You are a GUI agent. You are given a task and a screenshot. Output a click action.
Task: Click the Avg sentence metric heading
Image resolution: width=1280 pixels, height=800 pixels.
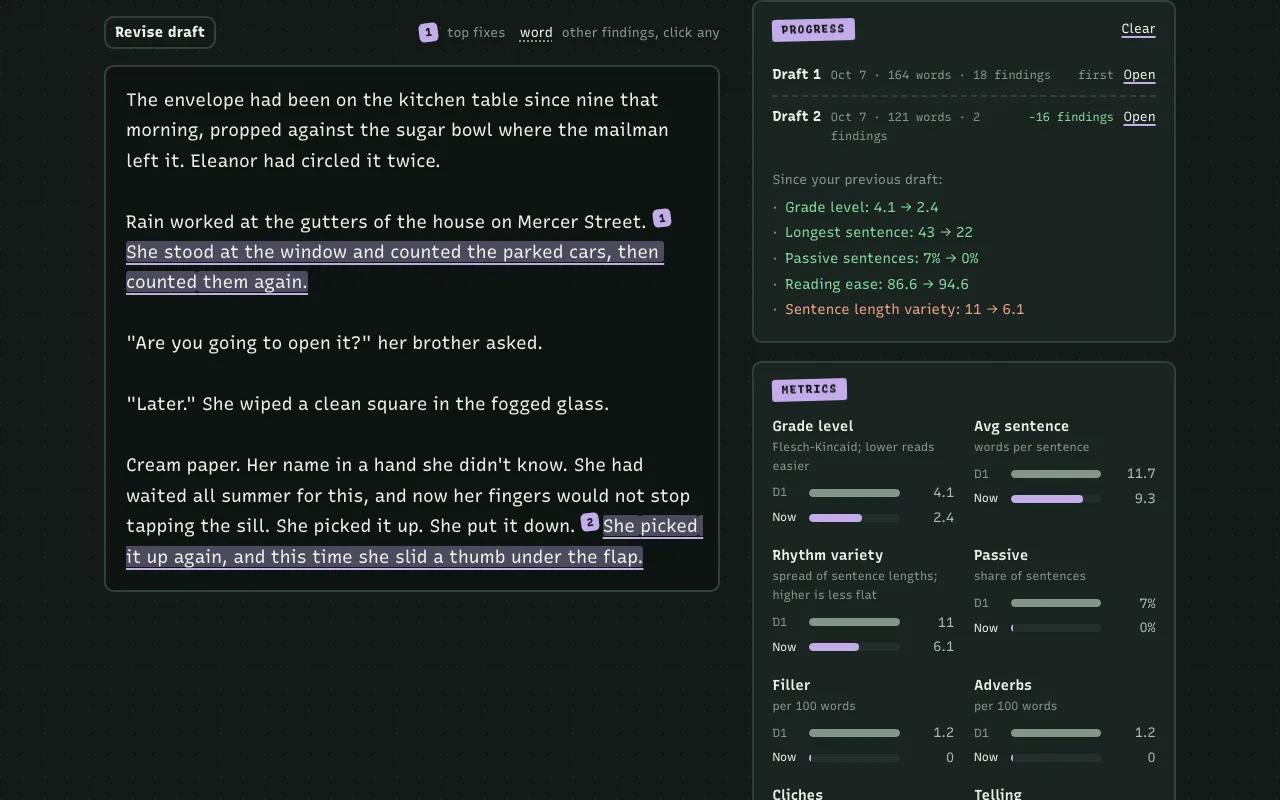[1021, 426]
